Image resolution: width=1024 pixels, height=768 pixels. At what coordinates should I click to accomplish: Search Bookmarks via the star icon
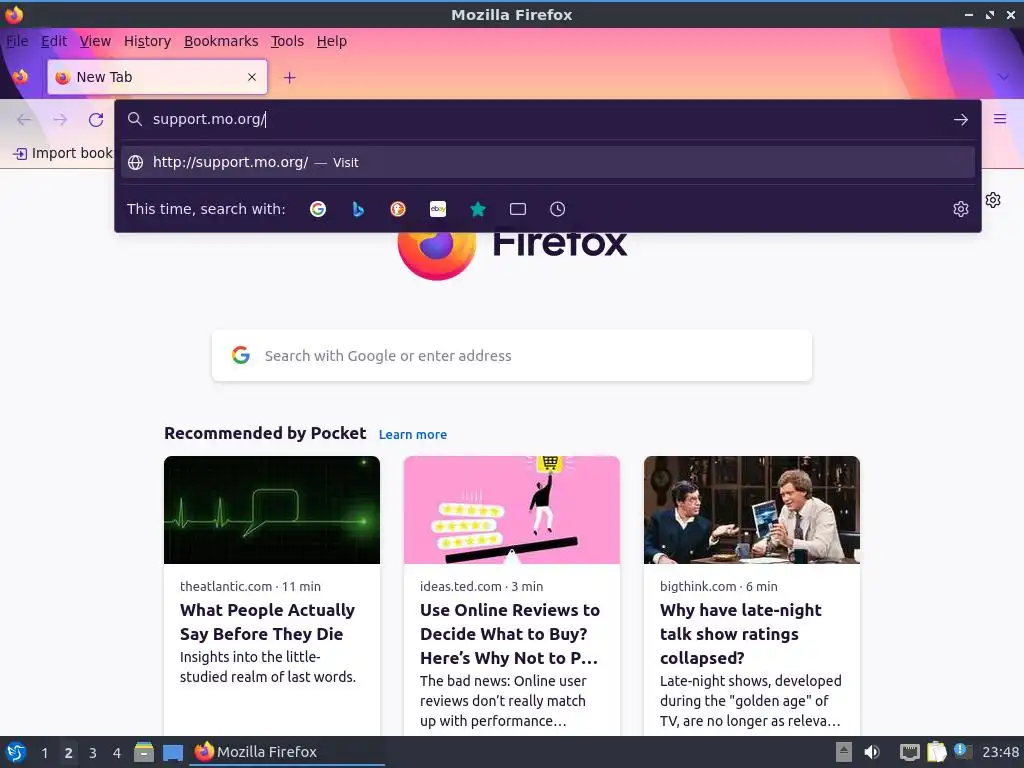478,209
